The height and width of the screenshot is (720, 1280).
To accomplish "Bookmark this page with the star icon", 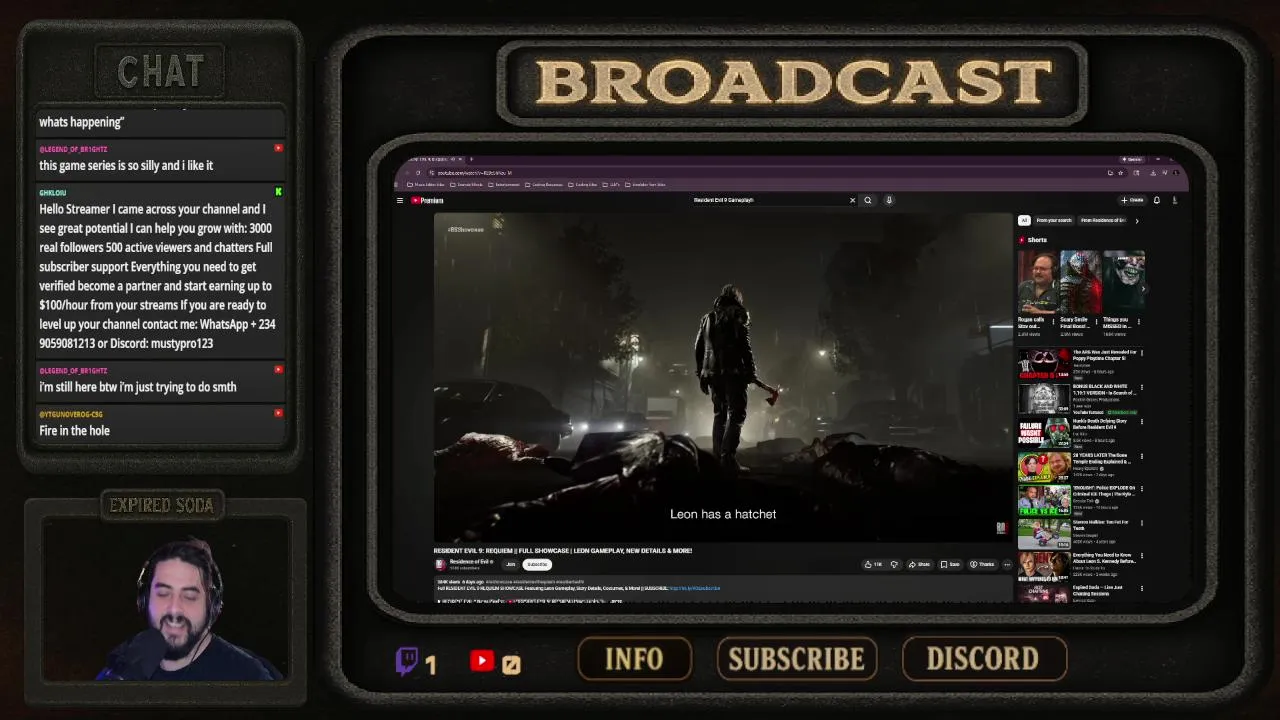I will click(1122, 173).
